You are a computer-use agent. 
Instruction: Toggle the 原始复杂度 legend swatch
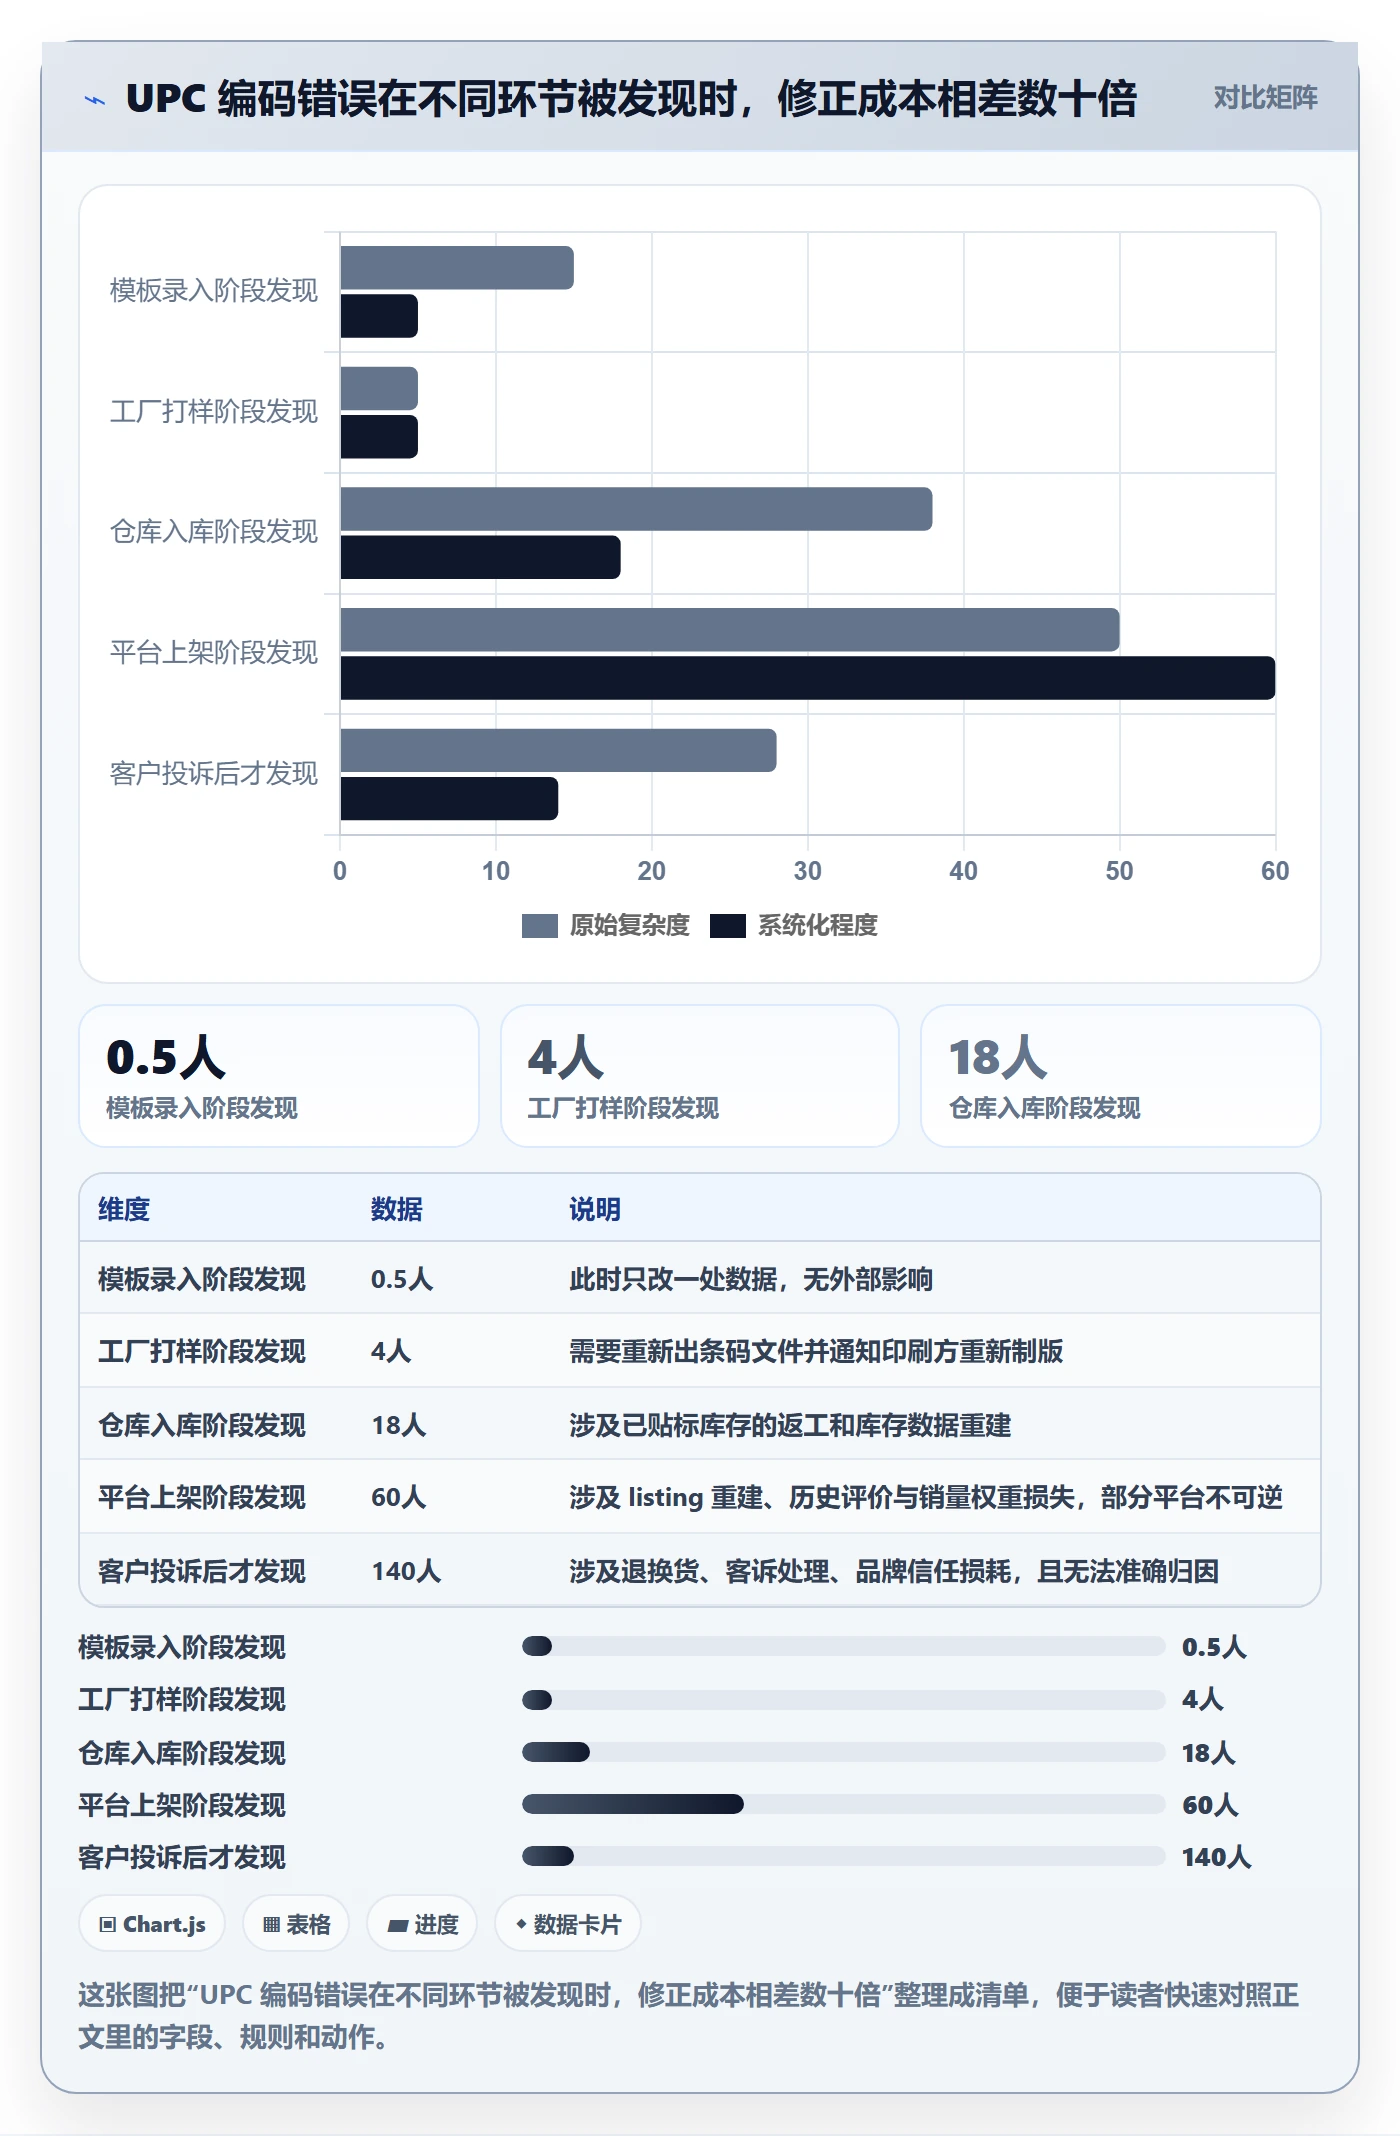click(539, 926)
